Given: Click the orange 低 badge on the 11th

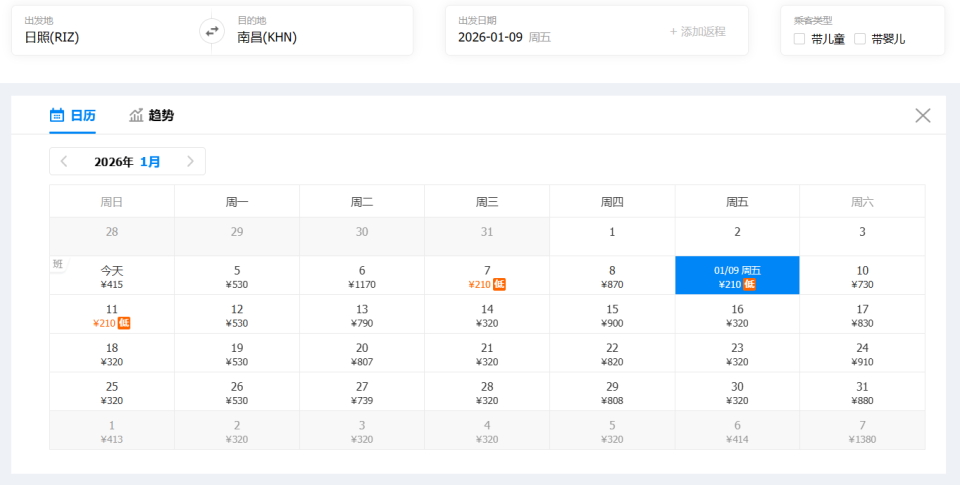Looking at the screenshot, I should (124, 323).
